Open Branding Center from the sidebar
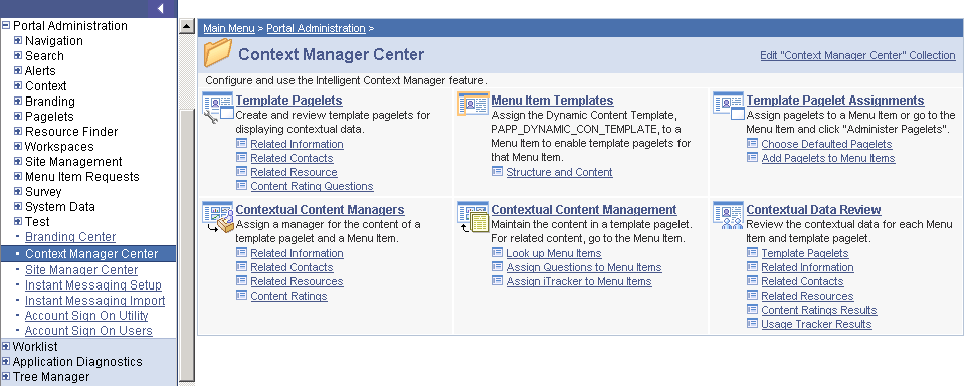Viewport: 970px width, 386px height. point(71,237)
